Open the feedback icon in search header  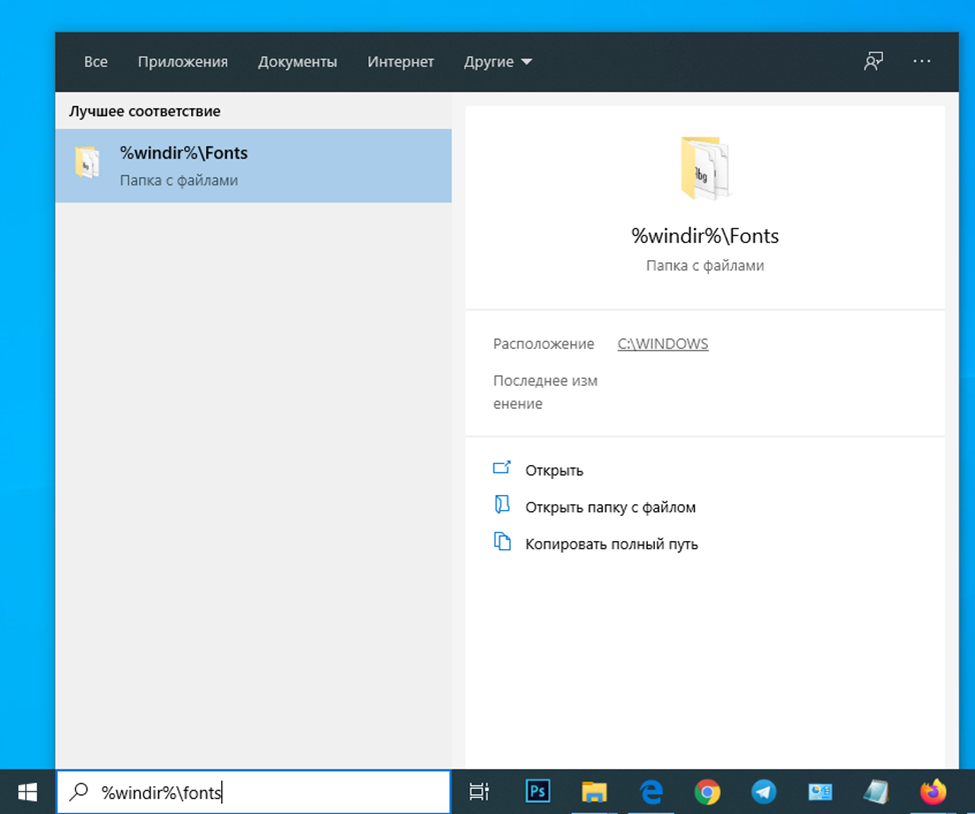point(873,61)
